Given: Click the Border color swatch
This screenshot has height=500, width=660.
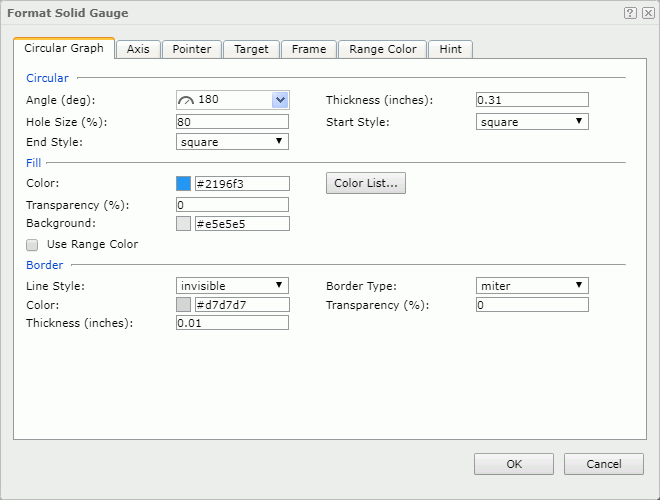Looking at the screenshot, I should (x=184, y=305).
